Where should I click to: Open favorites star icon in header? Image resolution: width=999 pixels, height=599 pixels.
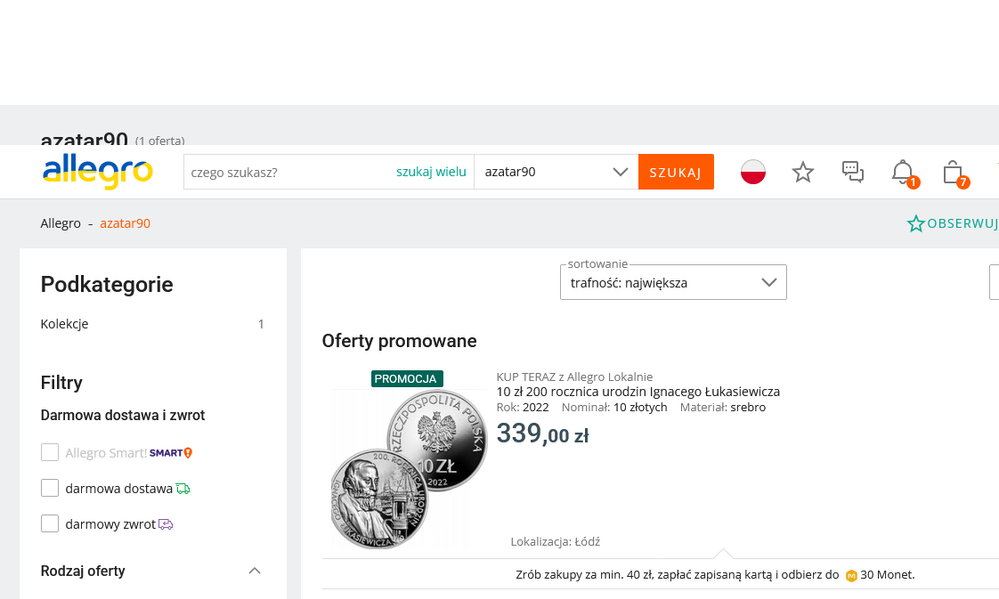pos(803,172)
